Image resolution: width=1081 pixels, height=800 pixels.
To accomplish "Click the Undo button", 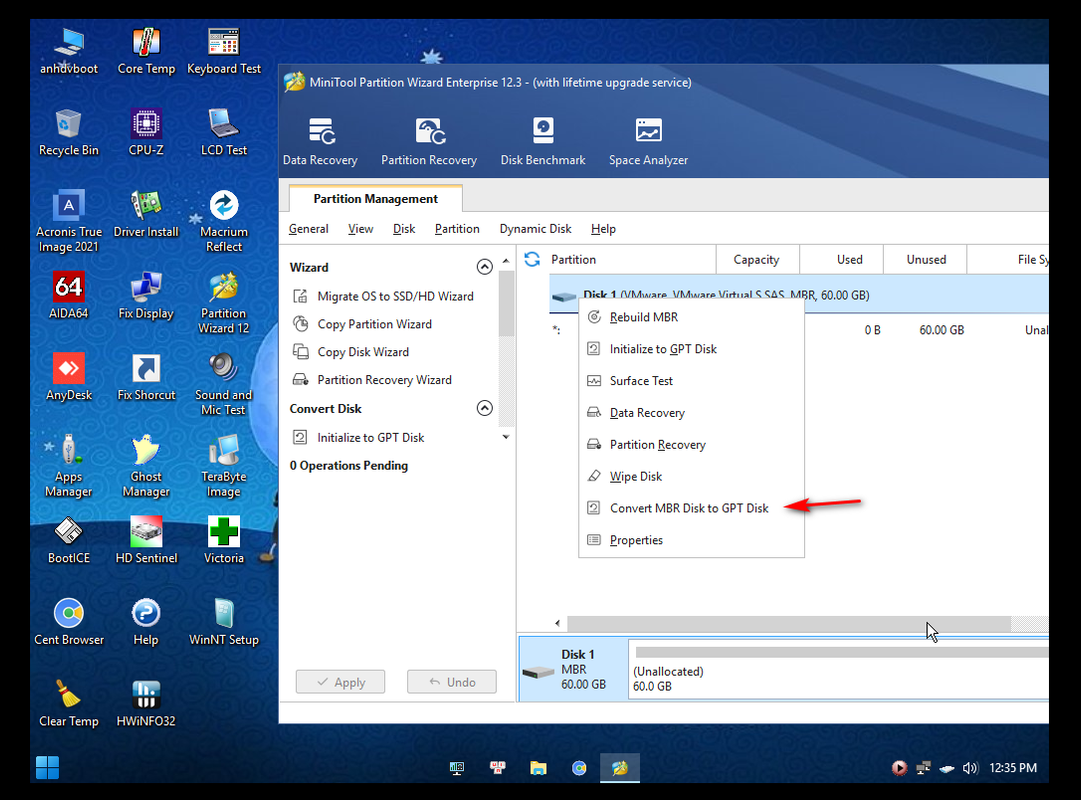I will (452, 682).
